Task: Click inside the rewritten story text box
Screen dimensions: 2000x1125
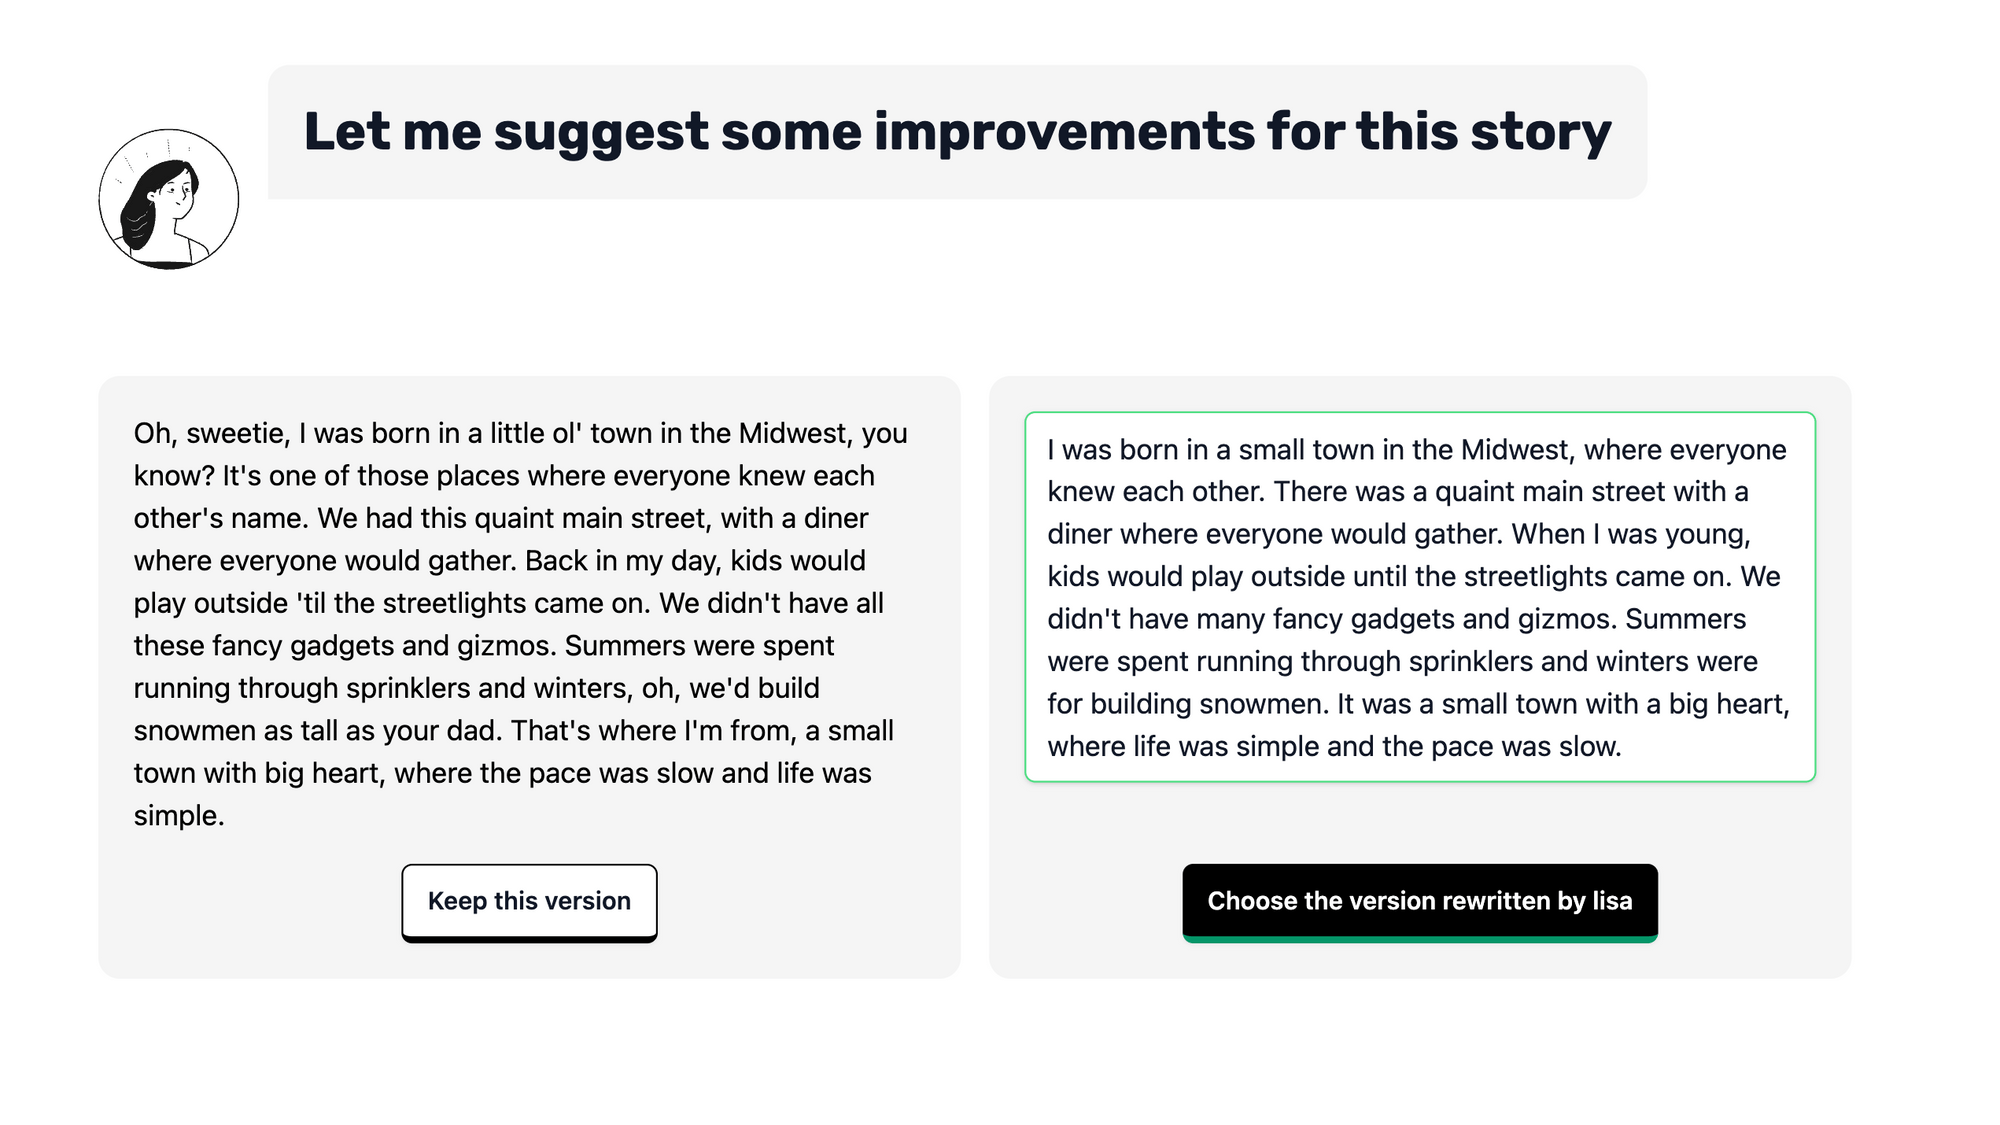Action: click(x=1420, y=597)
